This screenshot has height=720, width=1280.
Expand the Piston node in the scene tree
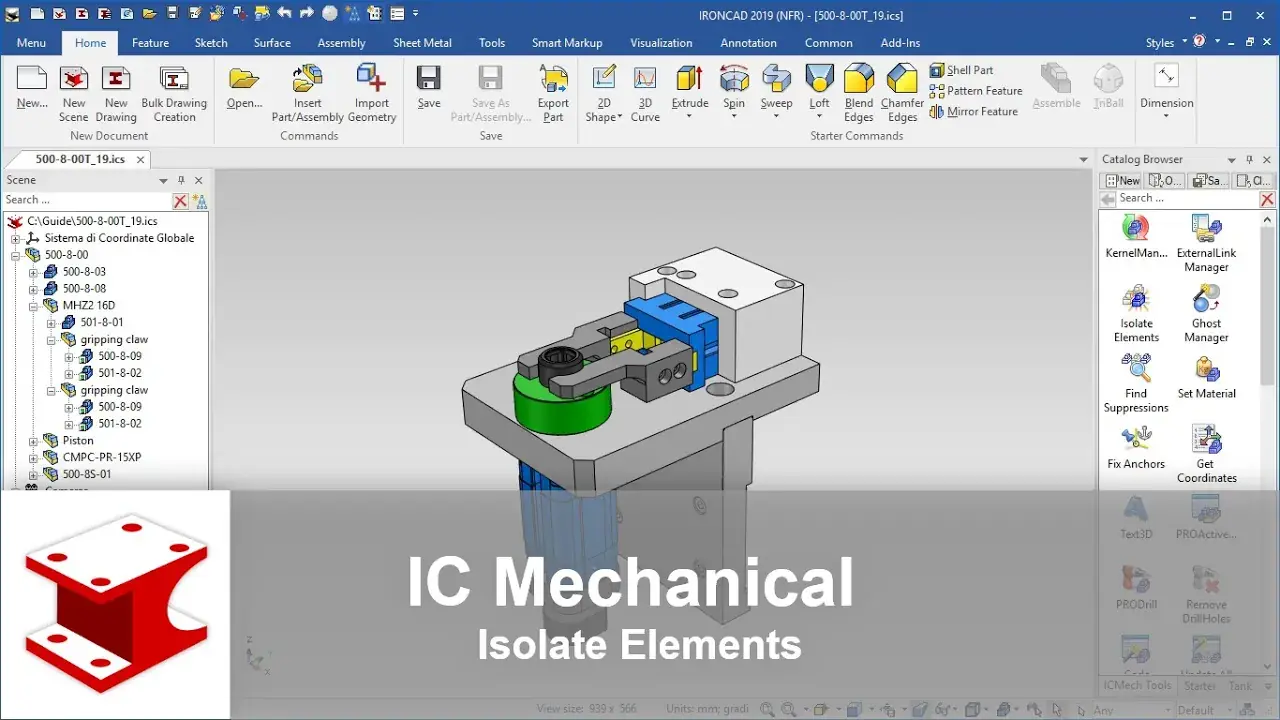(x=33, y=441)
